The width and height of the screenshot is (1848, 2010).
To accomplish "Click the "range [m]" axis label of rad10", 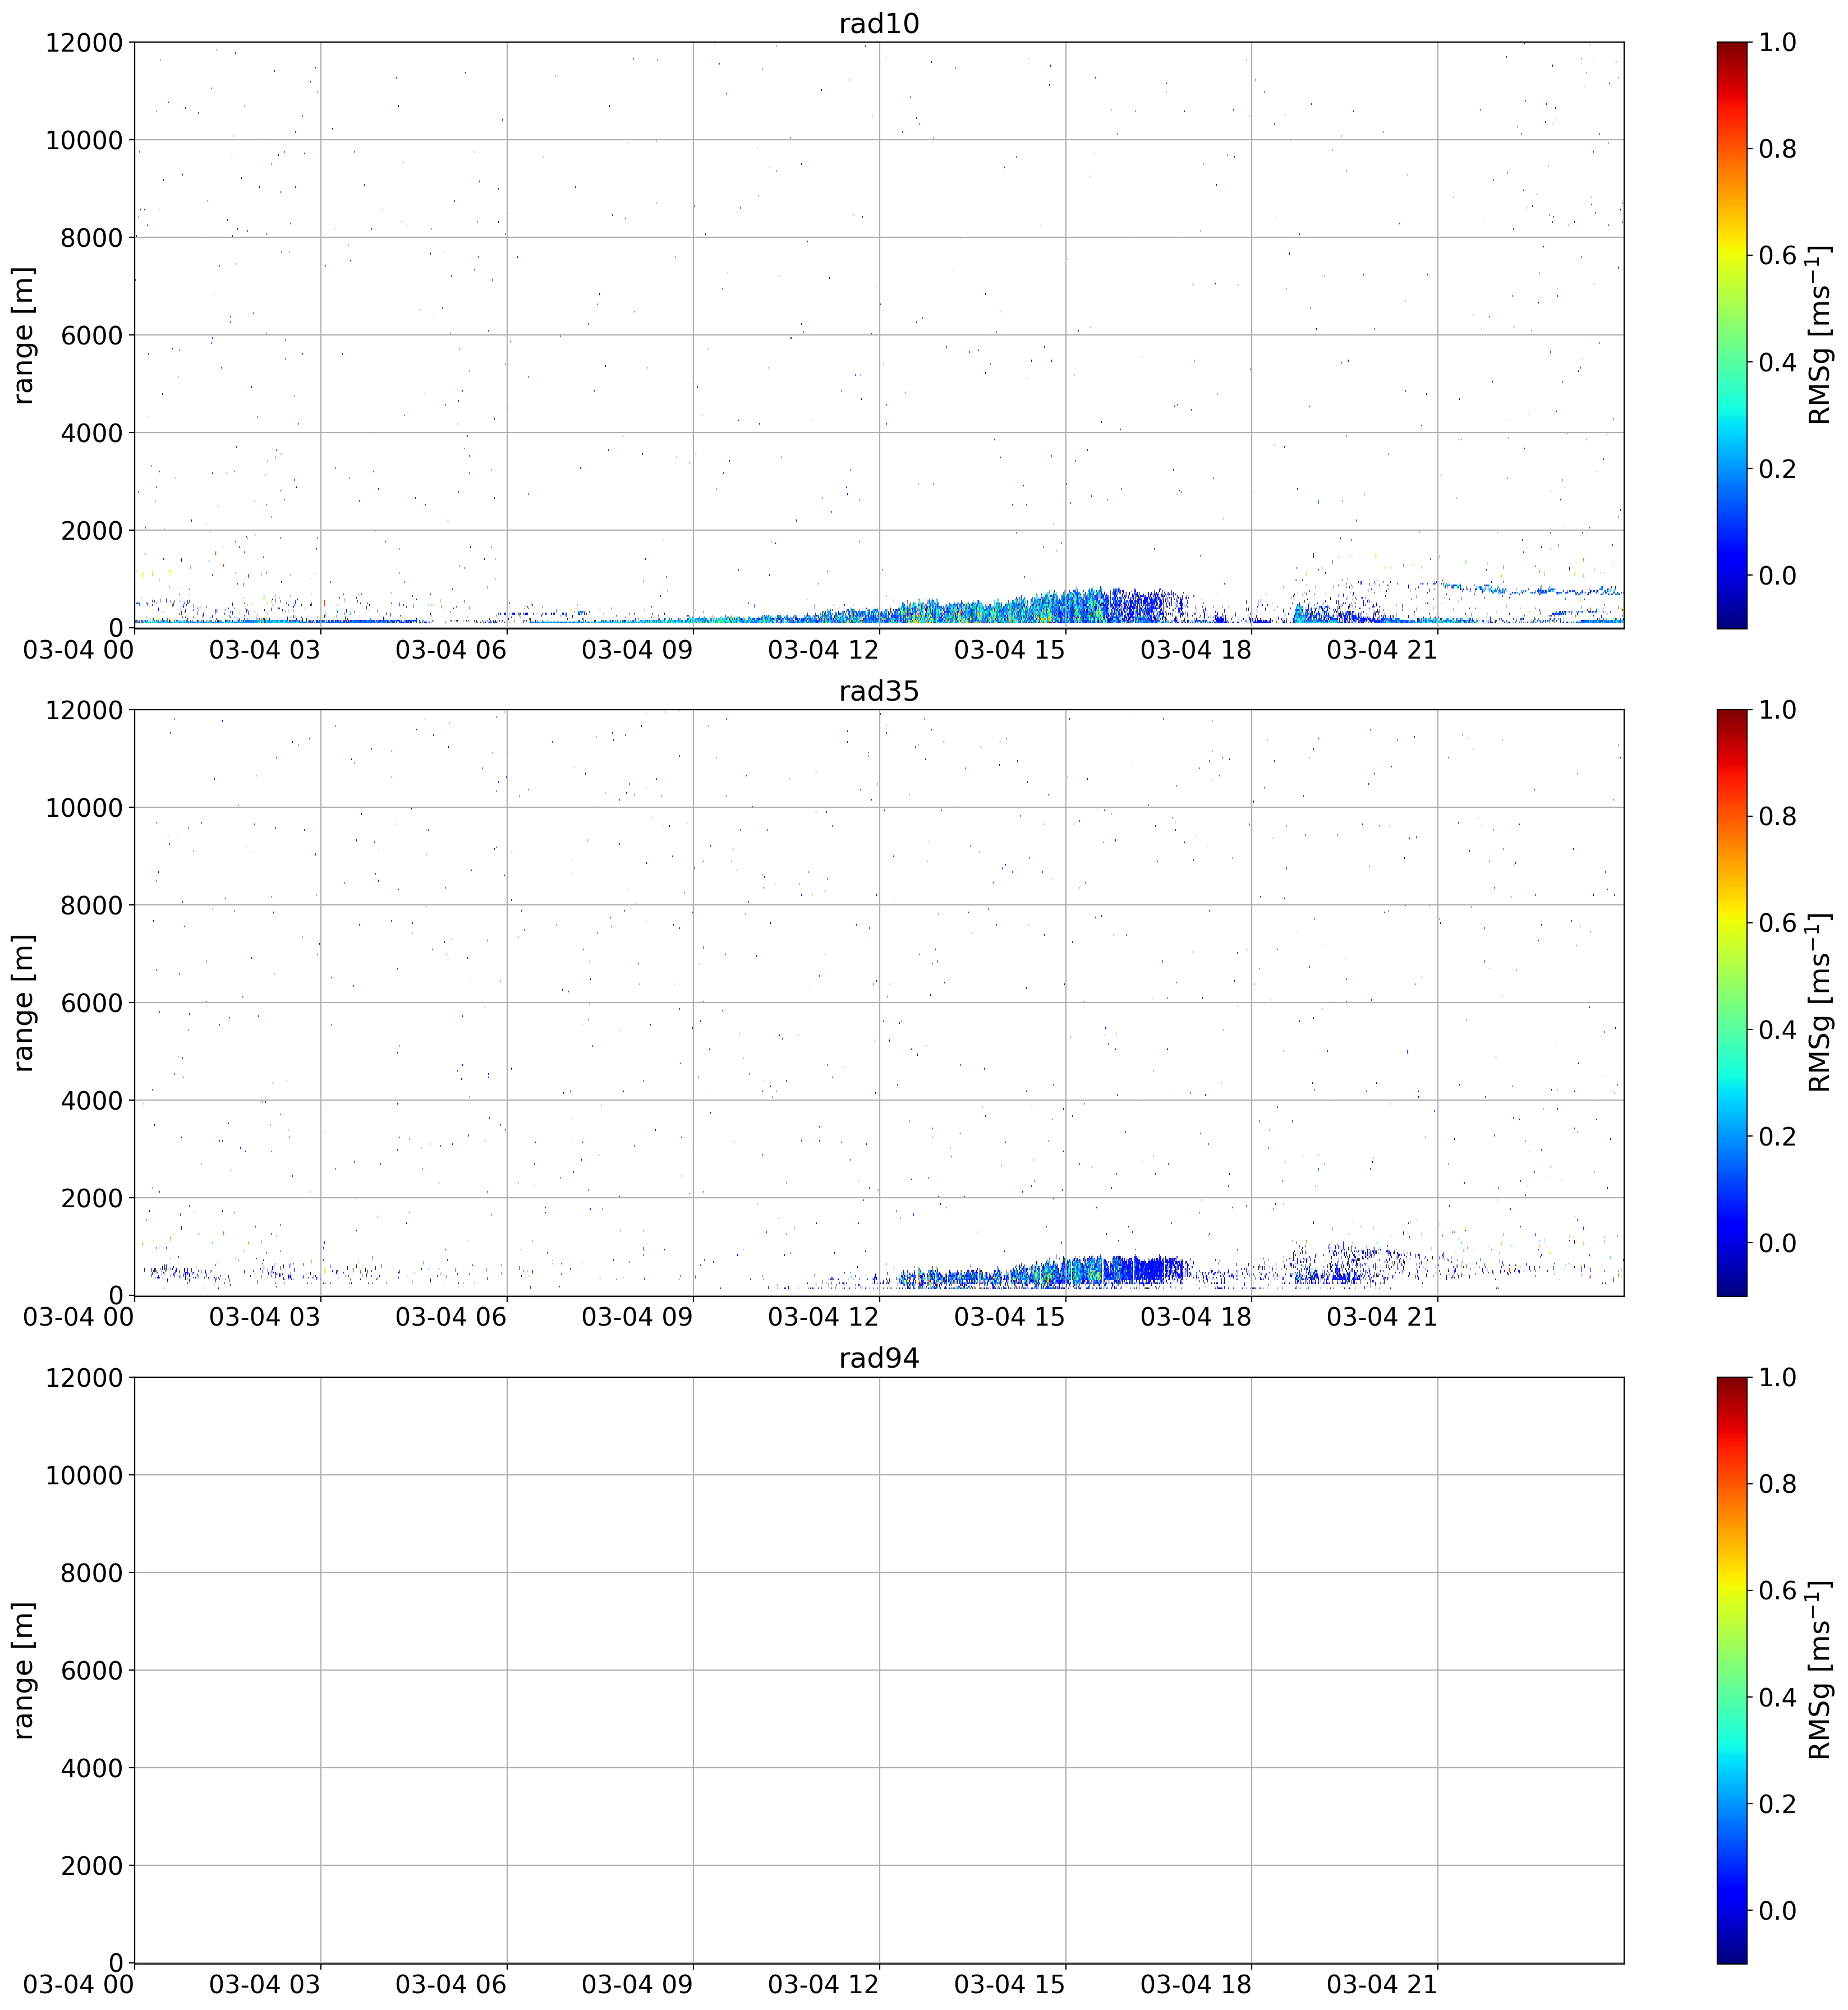I will pyautogui.click(x=24, y=335).
